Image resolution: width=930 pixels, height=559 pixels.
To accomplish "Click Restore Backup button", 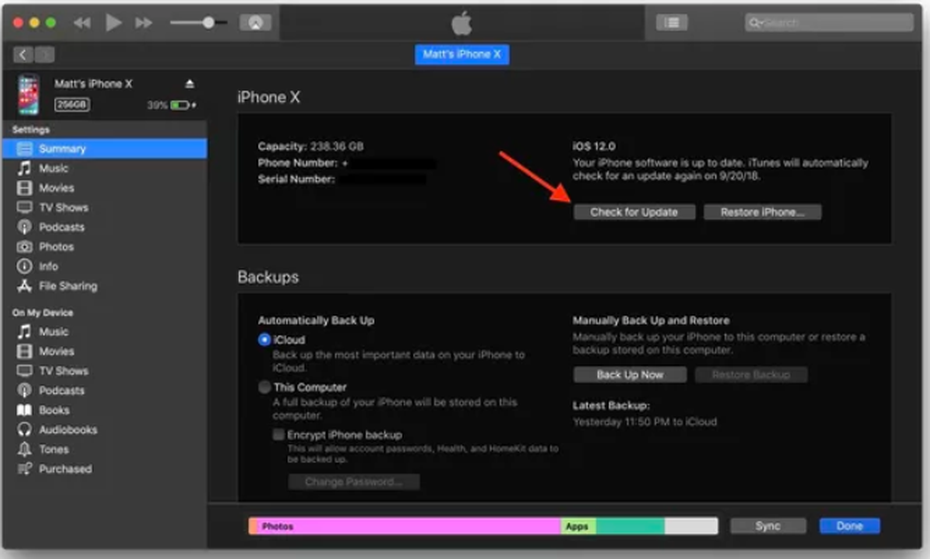I will pos(751,374).
